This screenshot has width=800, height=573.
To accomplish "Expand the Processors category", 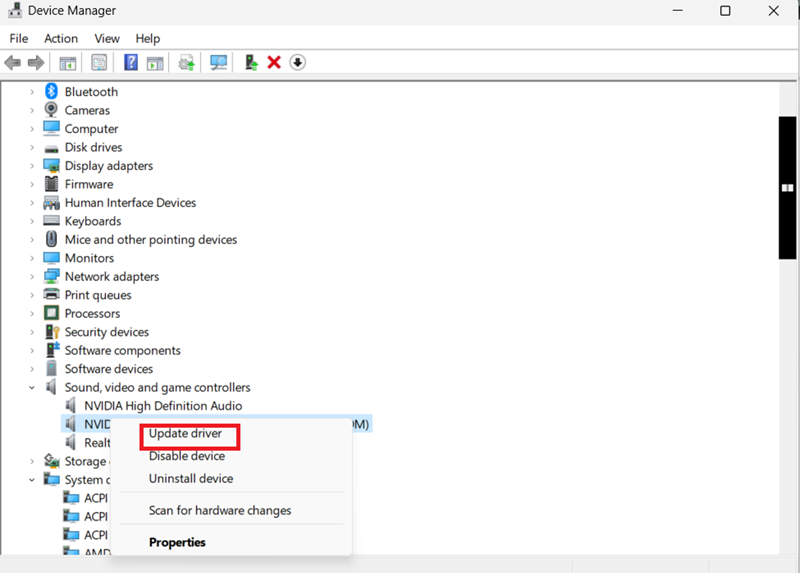I will click(x=32, y=314).
